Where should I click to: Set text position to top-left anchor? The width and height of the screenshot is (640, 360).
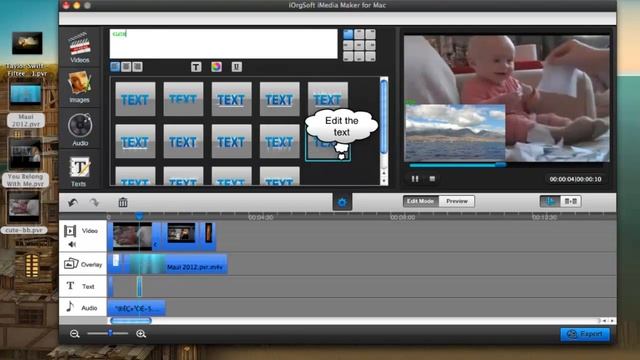pyautogui.click(x=348, y=34)
